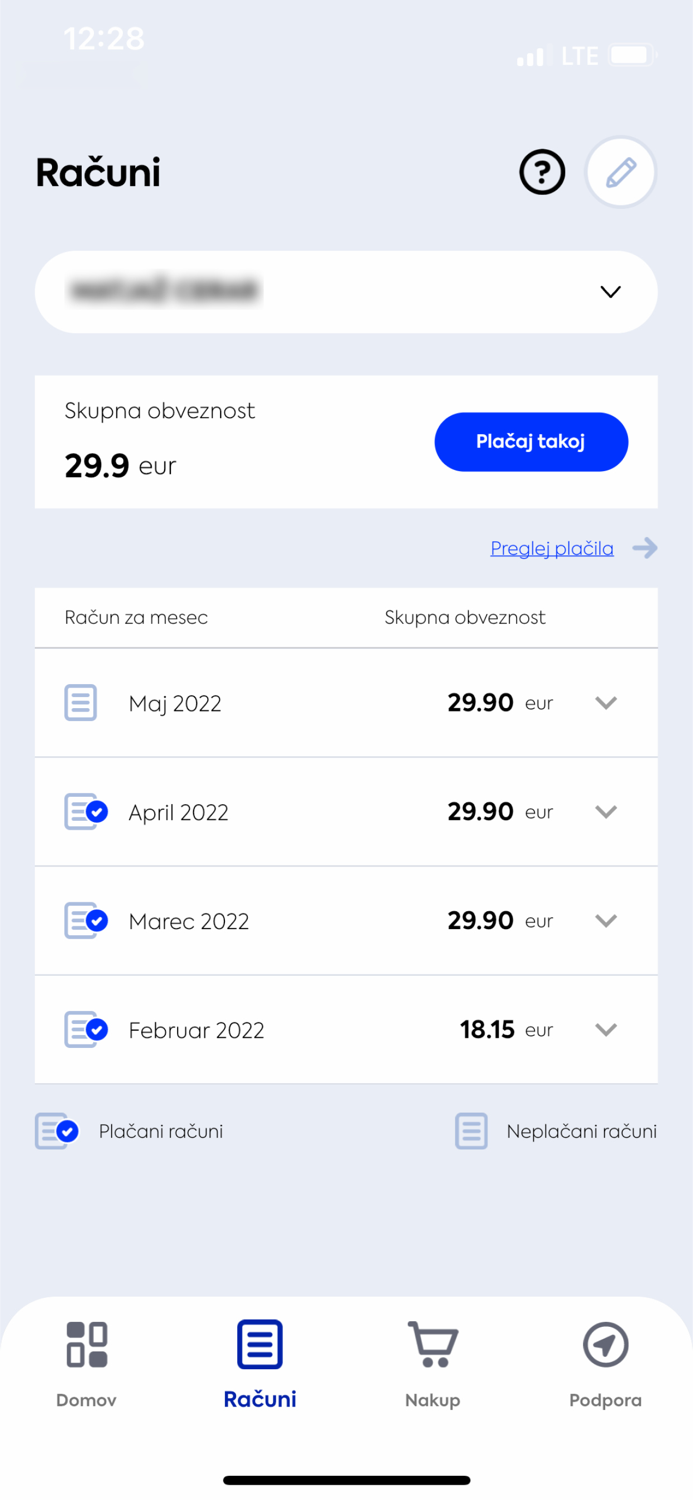
Task: Click the battery indicator in the status bar
Action: (630, 56)
